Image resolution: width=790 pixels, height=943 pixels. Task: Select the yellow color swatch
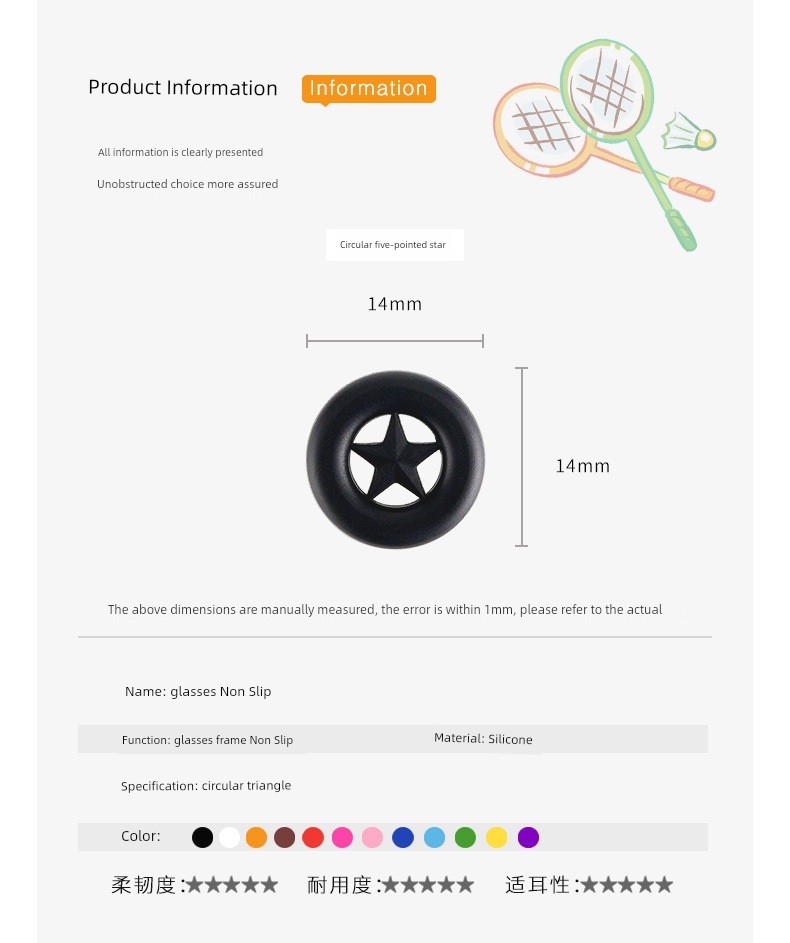(x=497, y=837)
